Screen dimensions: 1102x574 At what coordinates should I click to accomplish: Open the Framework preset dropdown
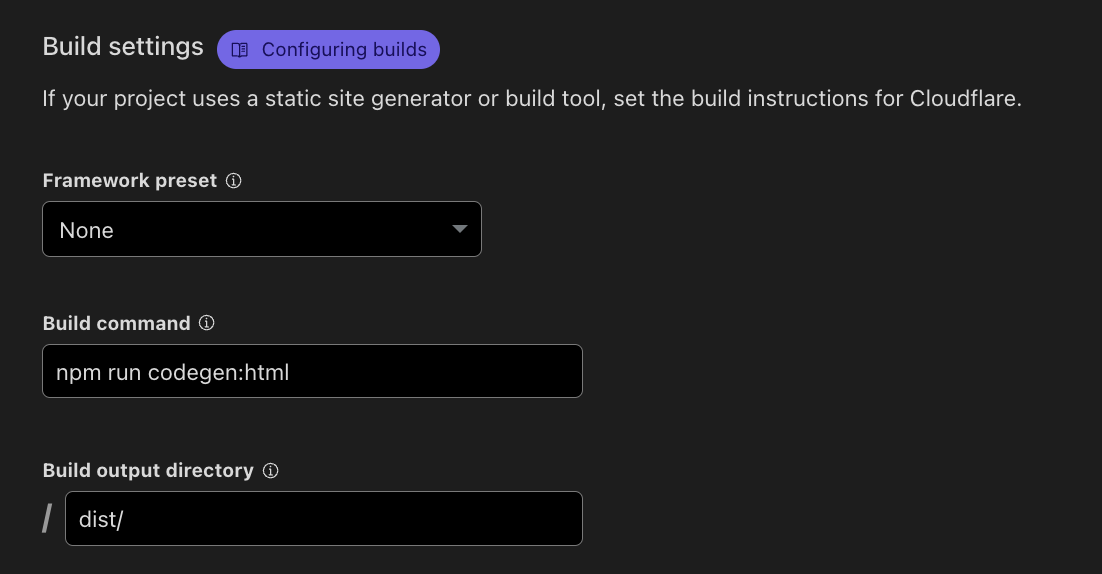(x=261, y=229)
